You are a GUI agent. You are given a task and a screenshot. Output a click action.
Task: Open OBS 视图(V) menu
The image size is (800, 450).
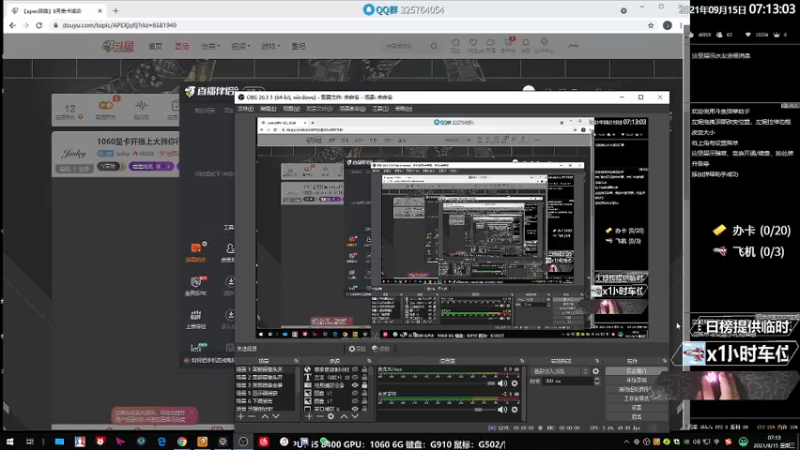click(291, 109)
